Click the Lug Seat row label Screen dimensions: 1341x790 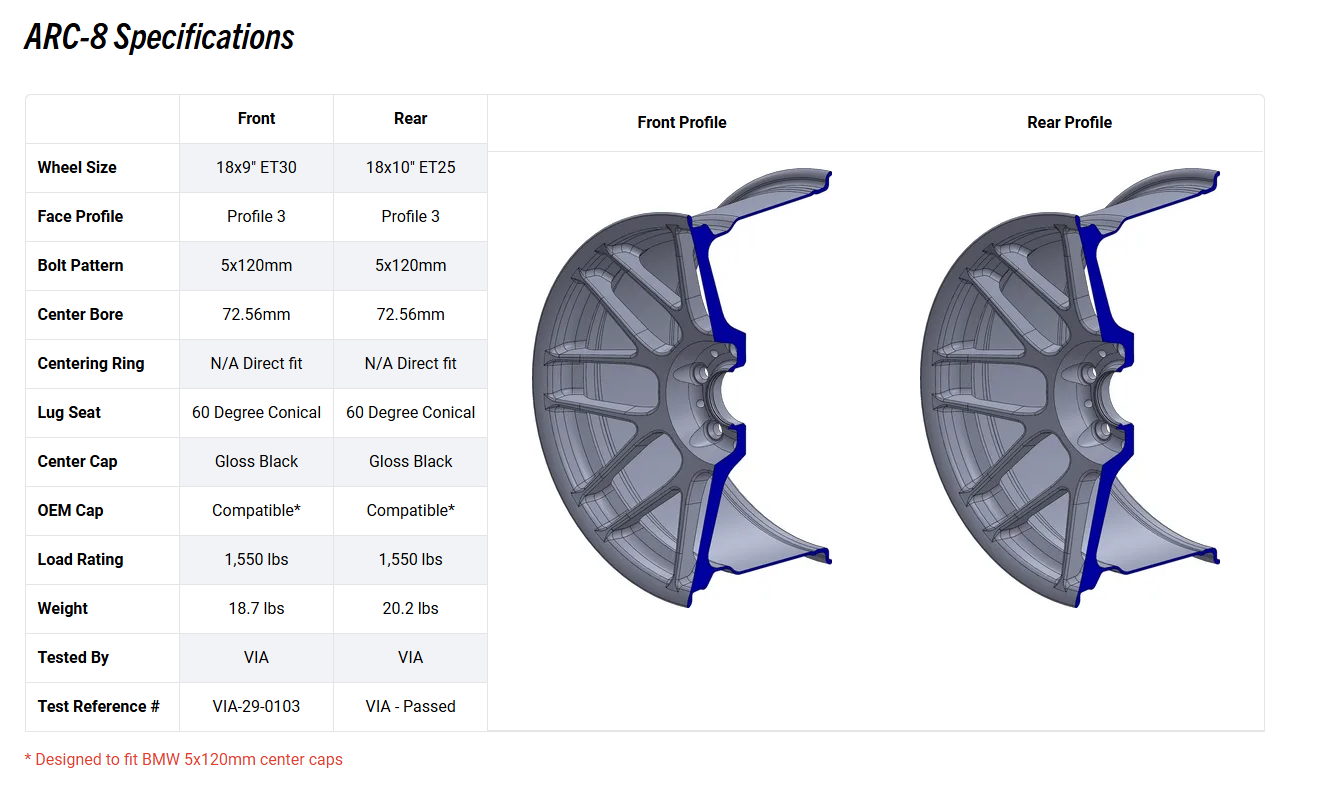(x=69, y=412)
